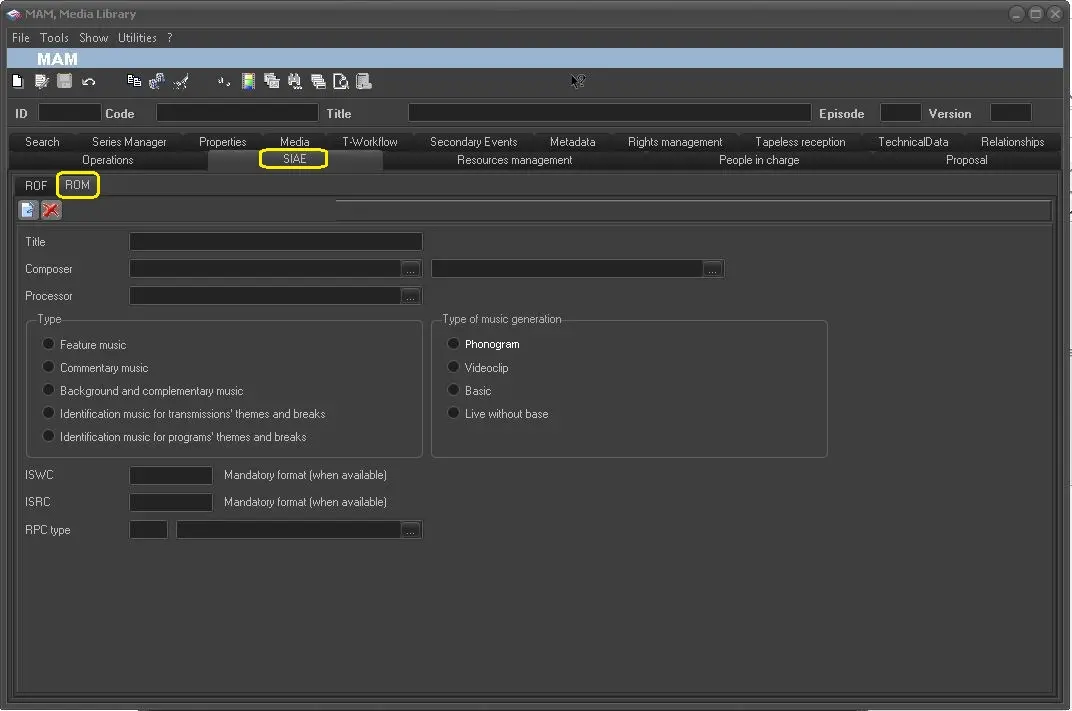Viewport: 1072px width, 711px height.
Task: Switch to the Rights management tab
Action: [x=675, y=142]
